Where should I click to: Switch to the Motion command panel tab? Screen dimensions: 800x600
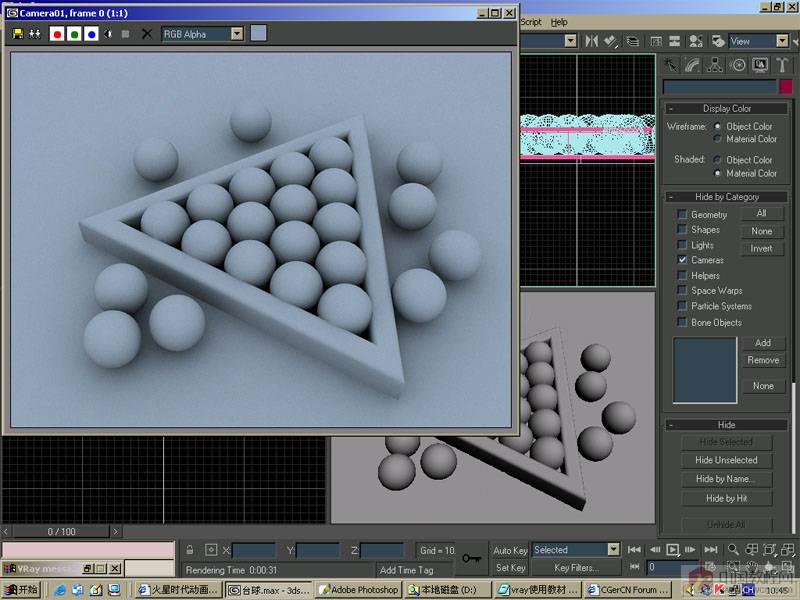(737, 65)
